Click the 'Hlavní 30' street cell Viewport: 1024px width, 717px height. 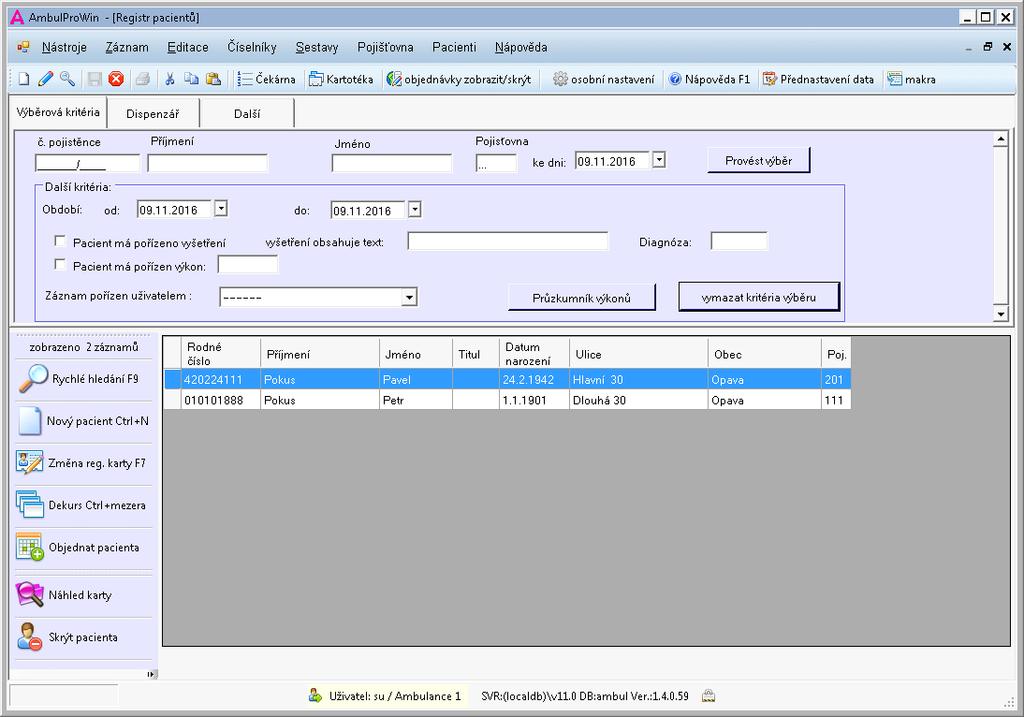pos(638,379)
